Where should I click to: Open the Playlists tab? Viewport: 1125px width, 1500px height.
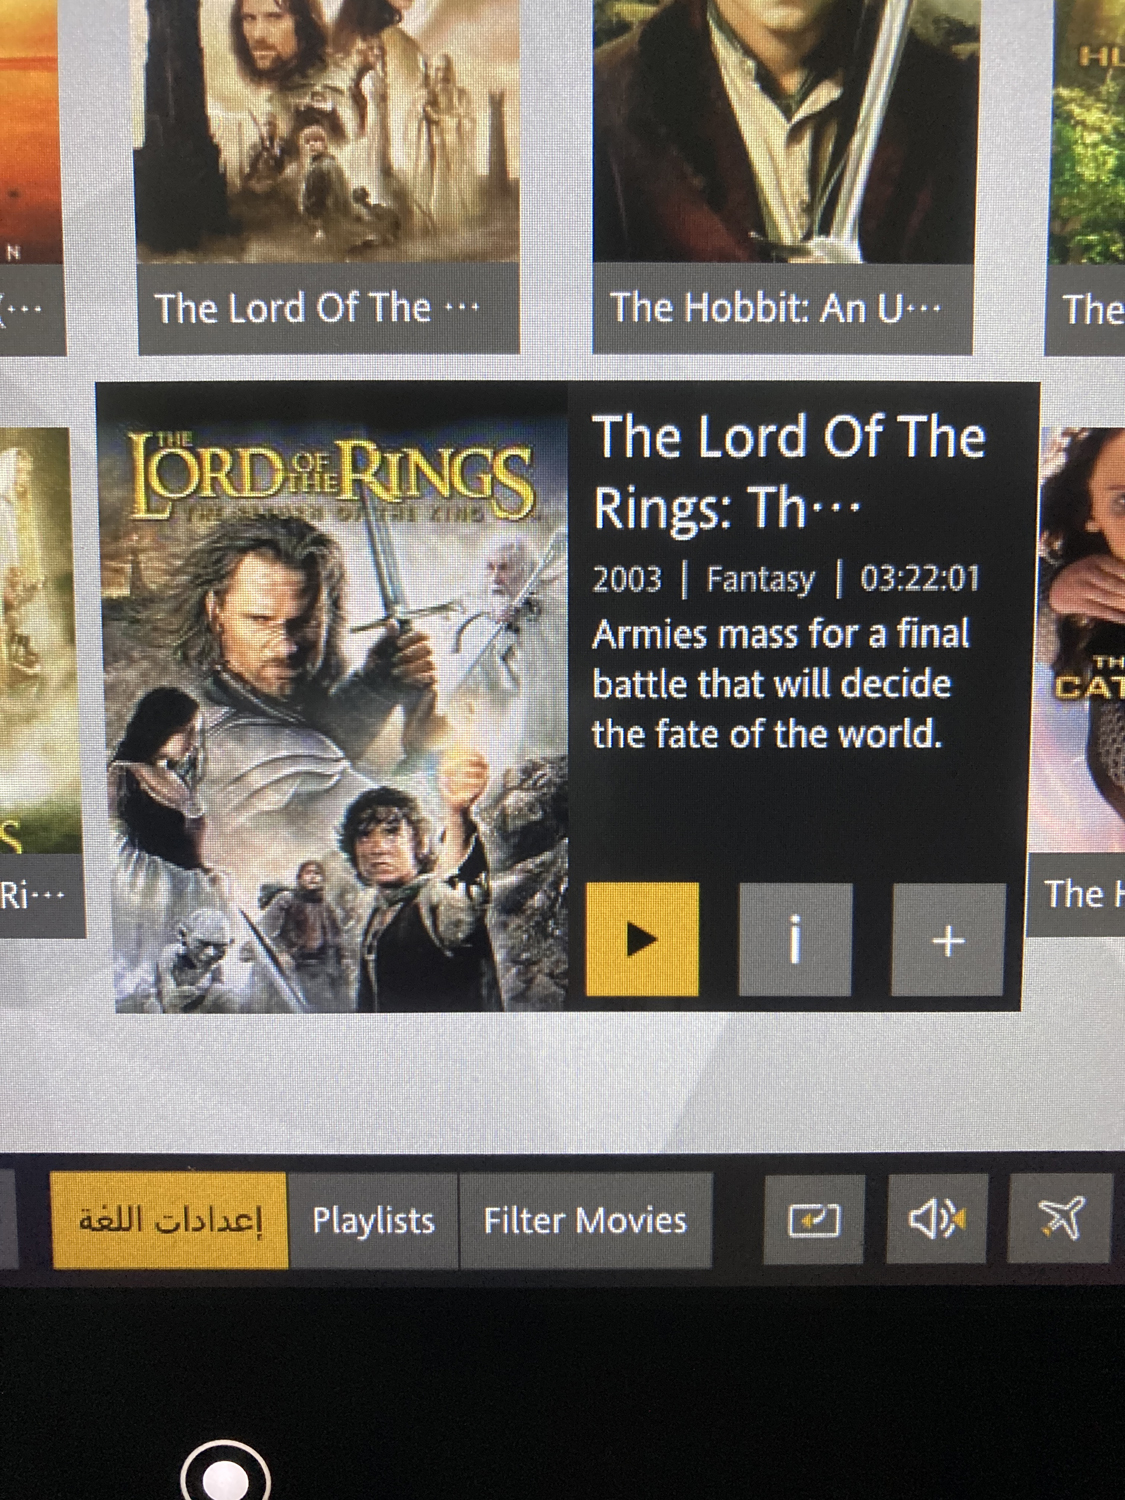tap(373, 1220)
